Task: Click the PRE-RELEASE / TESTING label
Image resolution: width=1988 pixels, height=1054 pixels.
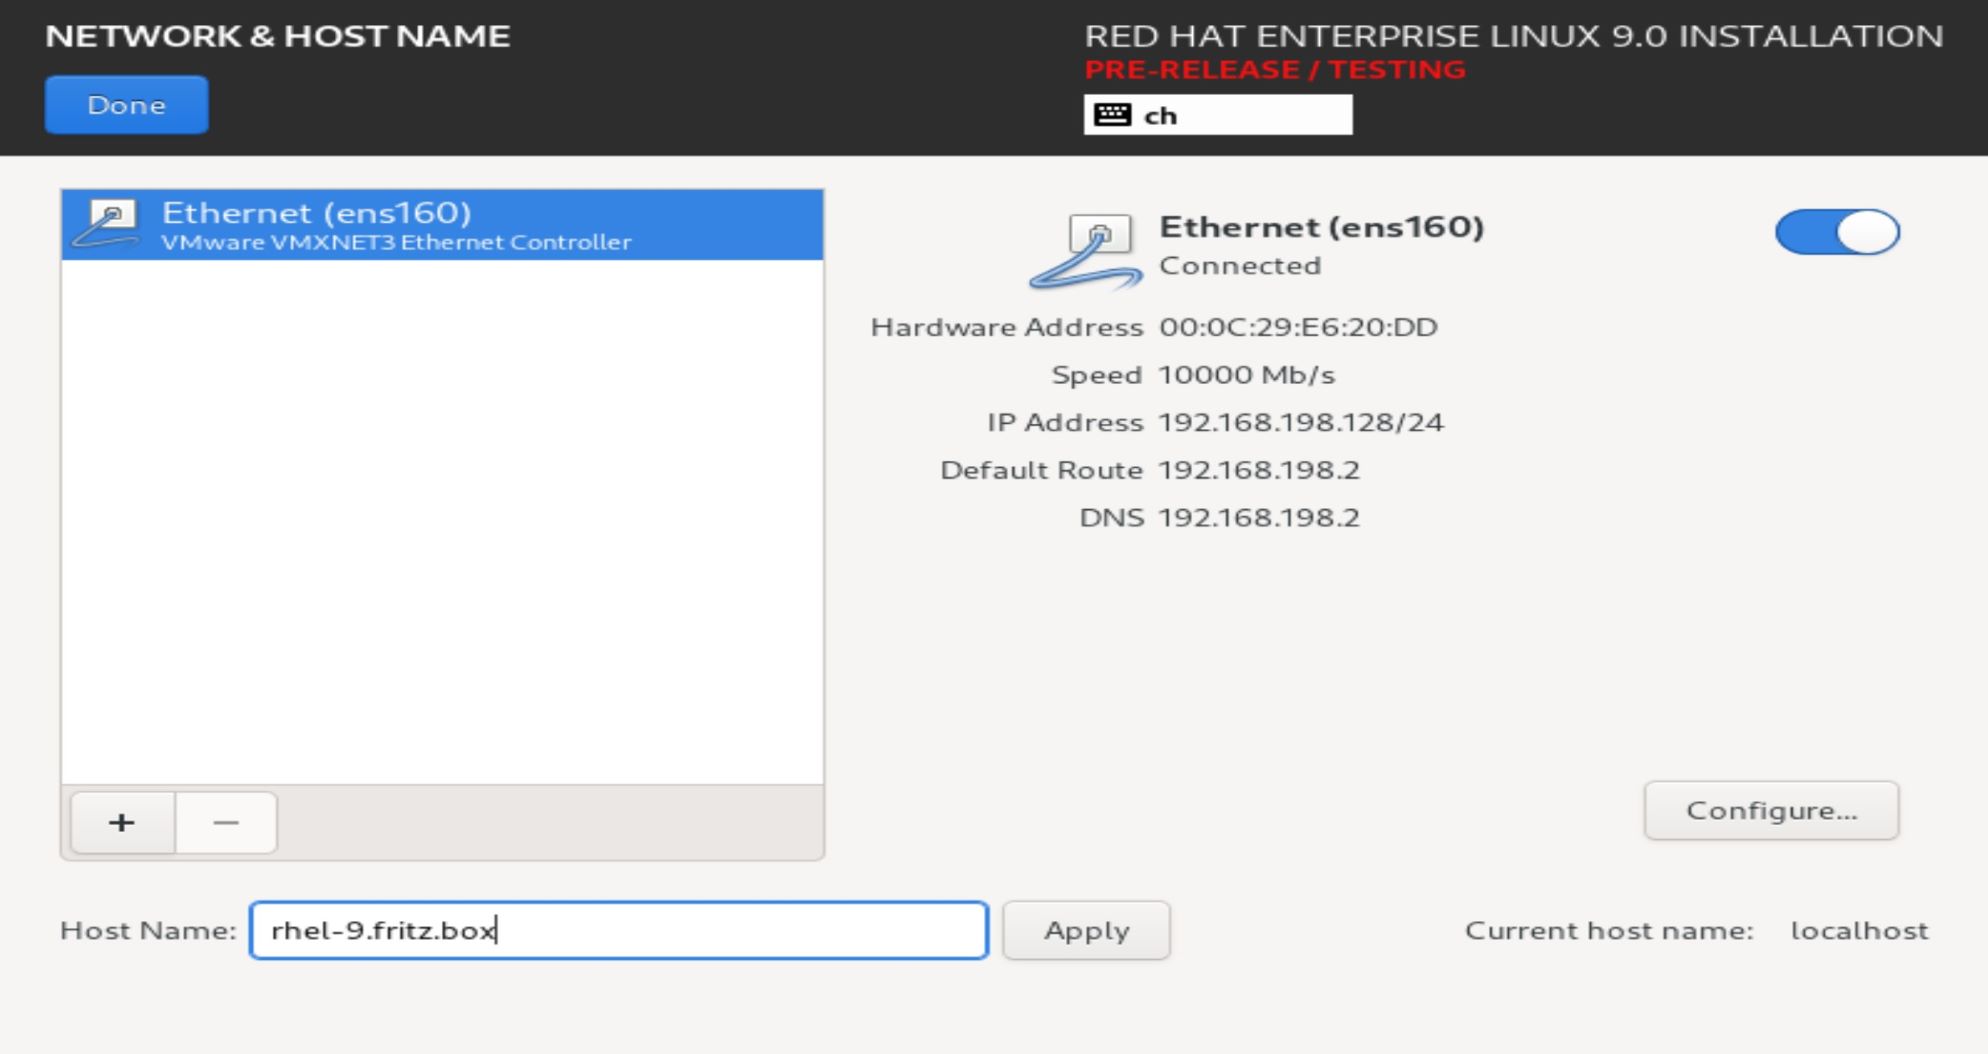Action: pos(1275,70)
